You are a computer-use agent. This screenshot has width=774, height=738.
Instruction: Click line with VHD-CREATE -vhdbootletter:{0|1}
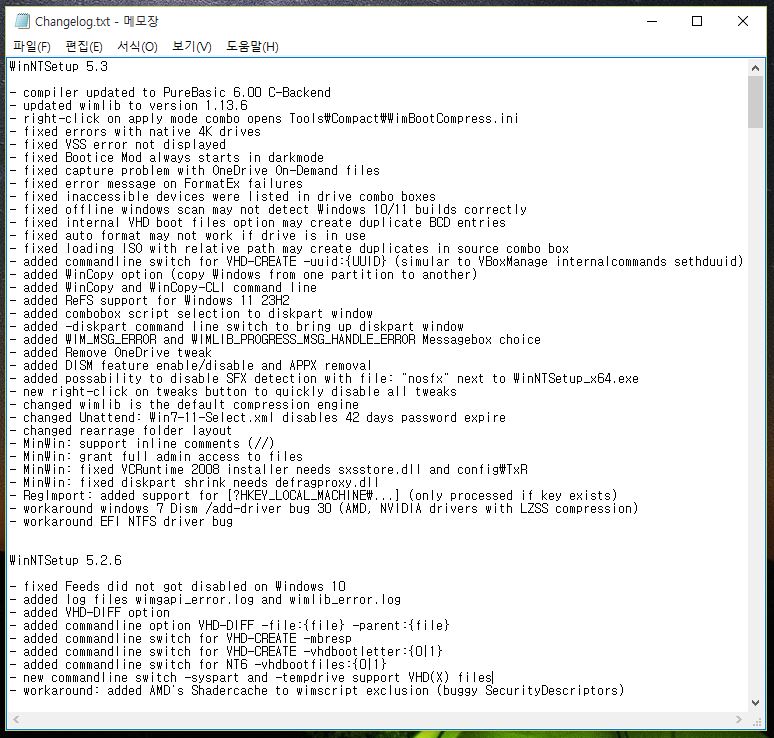click(x=226, y=651)
